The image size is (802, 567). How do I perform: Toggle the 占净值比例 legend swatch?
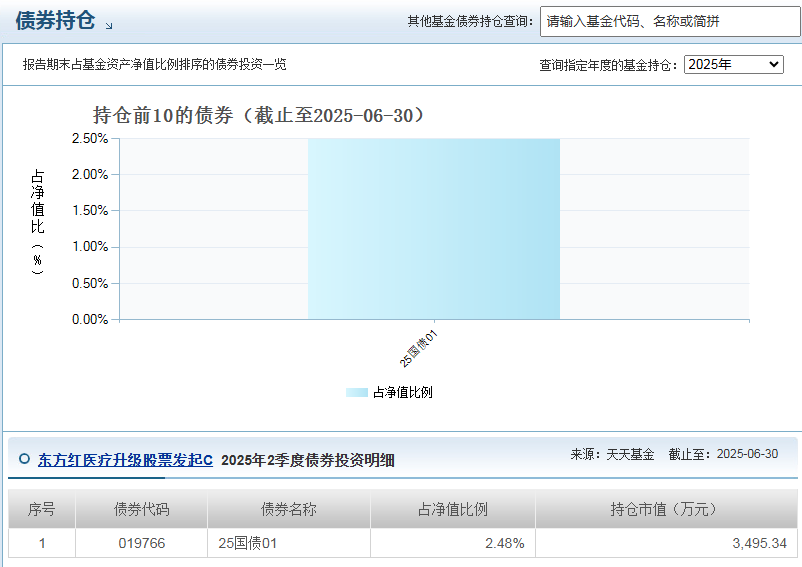point(357,393)
